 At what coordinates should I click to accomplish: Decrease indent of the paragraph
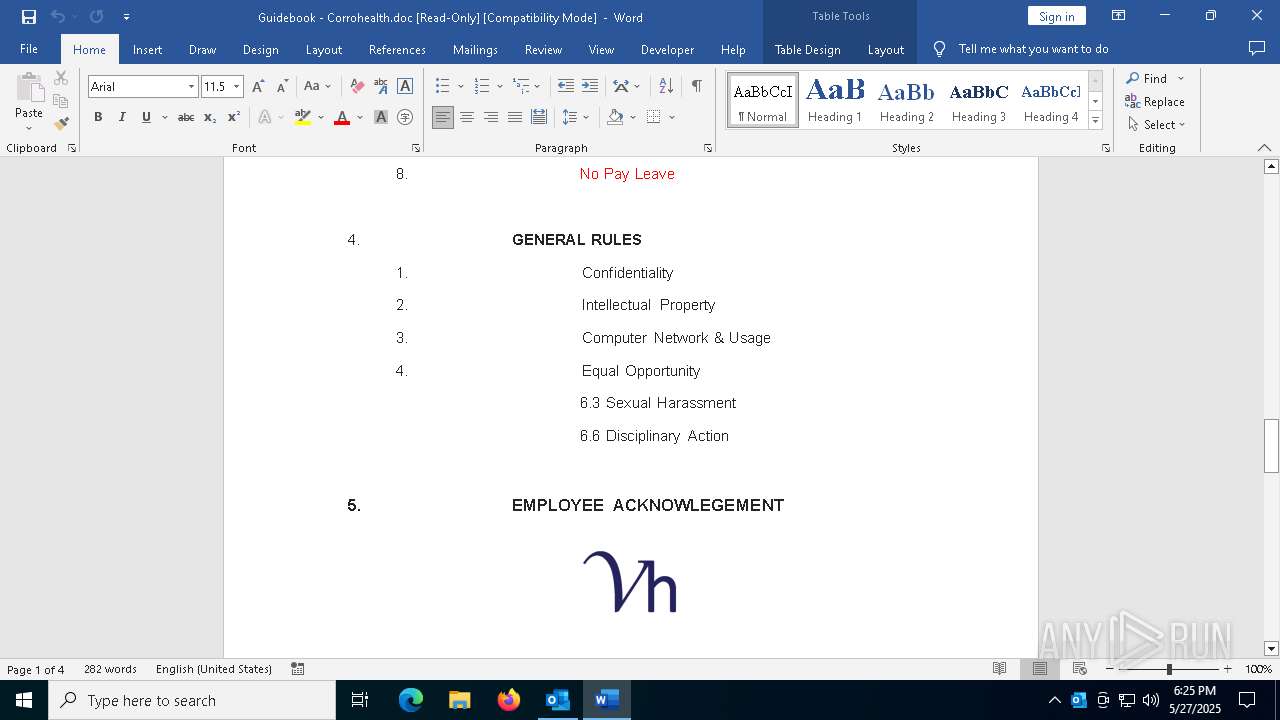coord(566,86)
